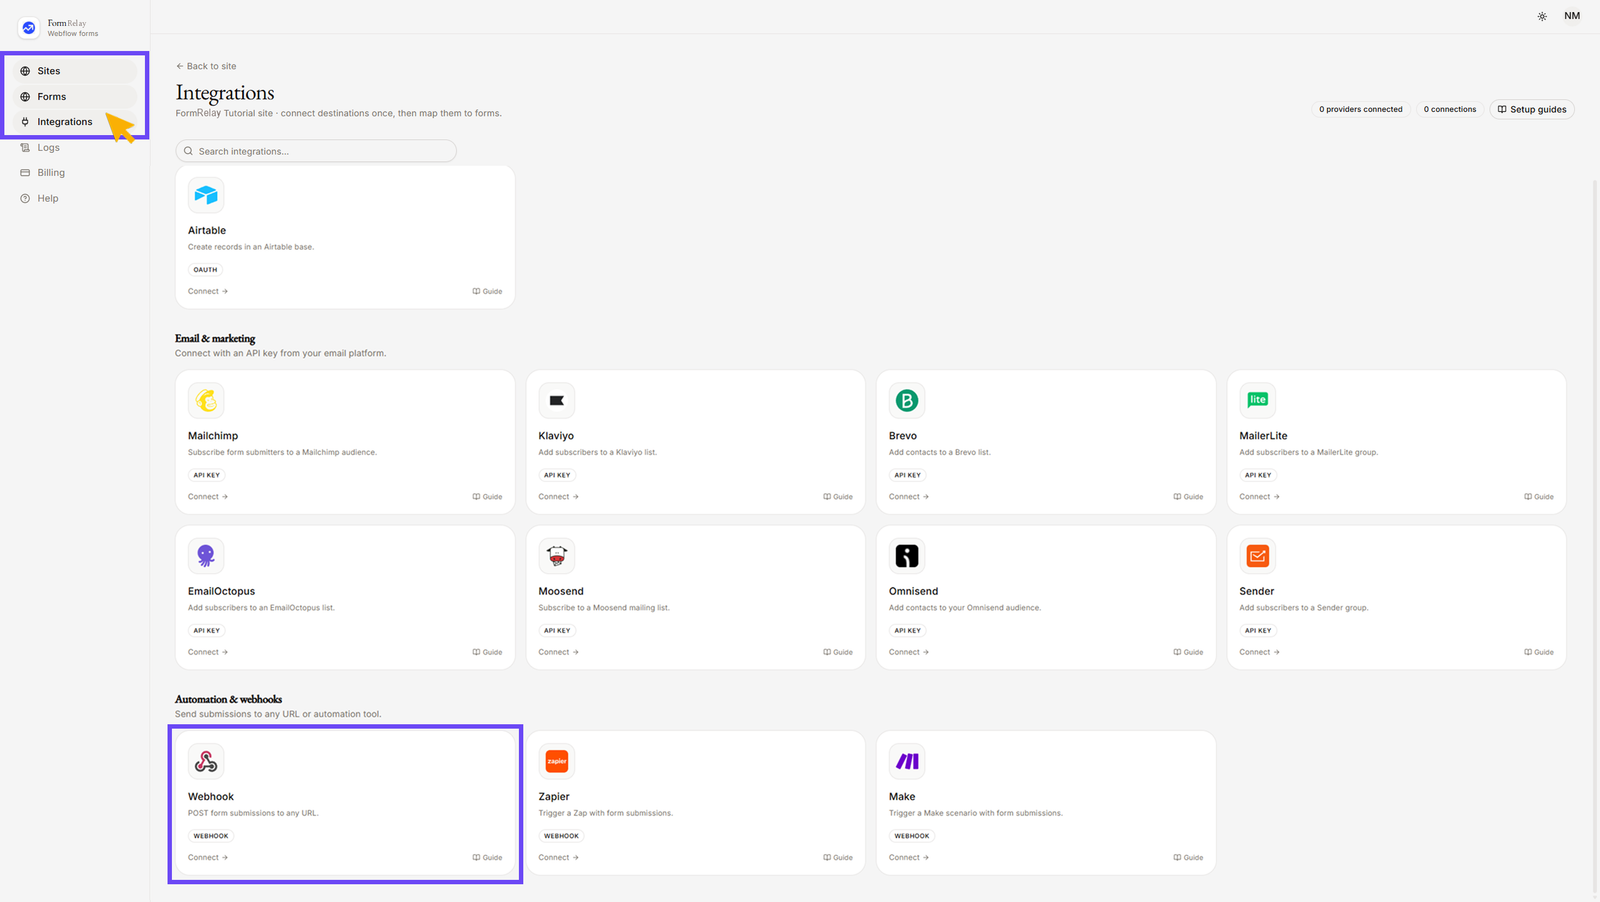Connect the Mailchimp integration
The height and width of the screenshot is (902, 1600).
(x=208, y=497)
